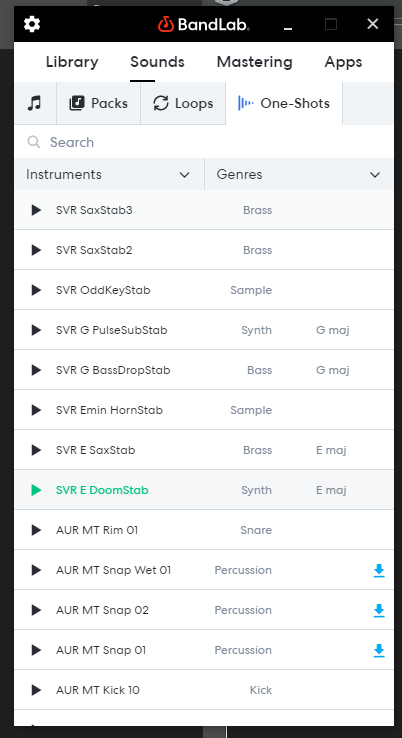The width and height of the screenshot is (402, 738).
Task: Click Kick tag on AUR MT Kick 10
Action: (261, 690)
